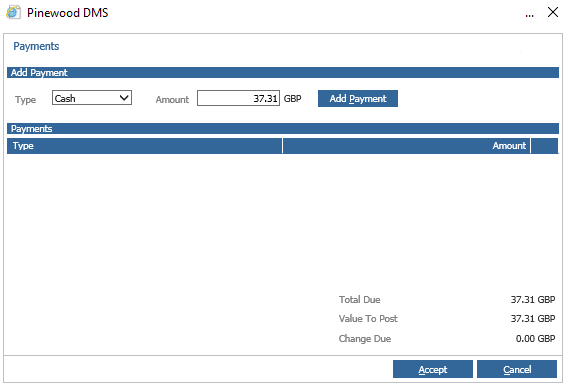This screenshot has height=385, width=566.
Task: Click the Accept button
Action: [433, 369]
